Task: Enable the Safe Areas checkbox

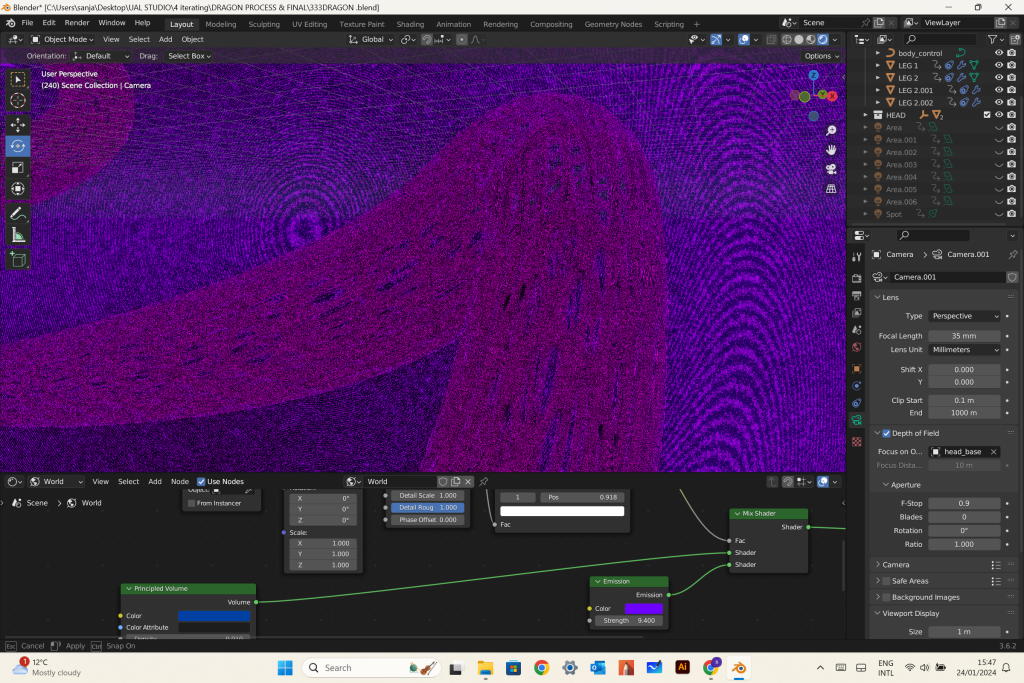Action: pos(886,581)
